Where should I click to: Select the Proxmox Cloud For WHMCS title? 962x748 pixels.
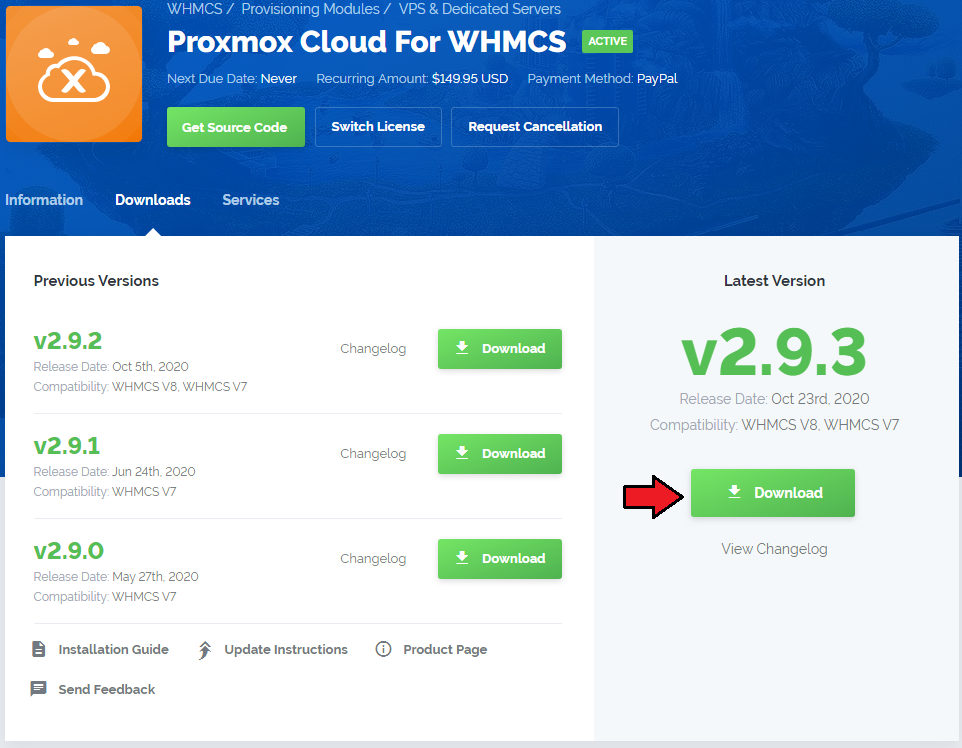click(x=367, y=42)
